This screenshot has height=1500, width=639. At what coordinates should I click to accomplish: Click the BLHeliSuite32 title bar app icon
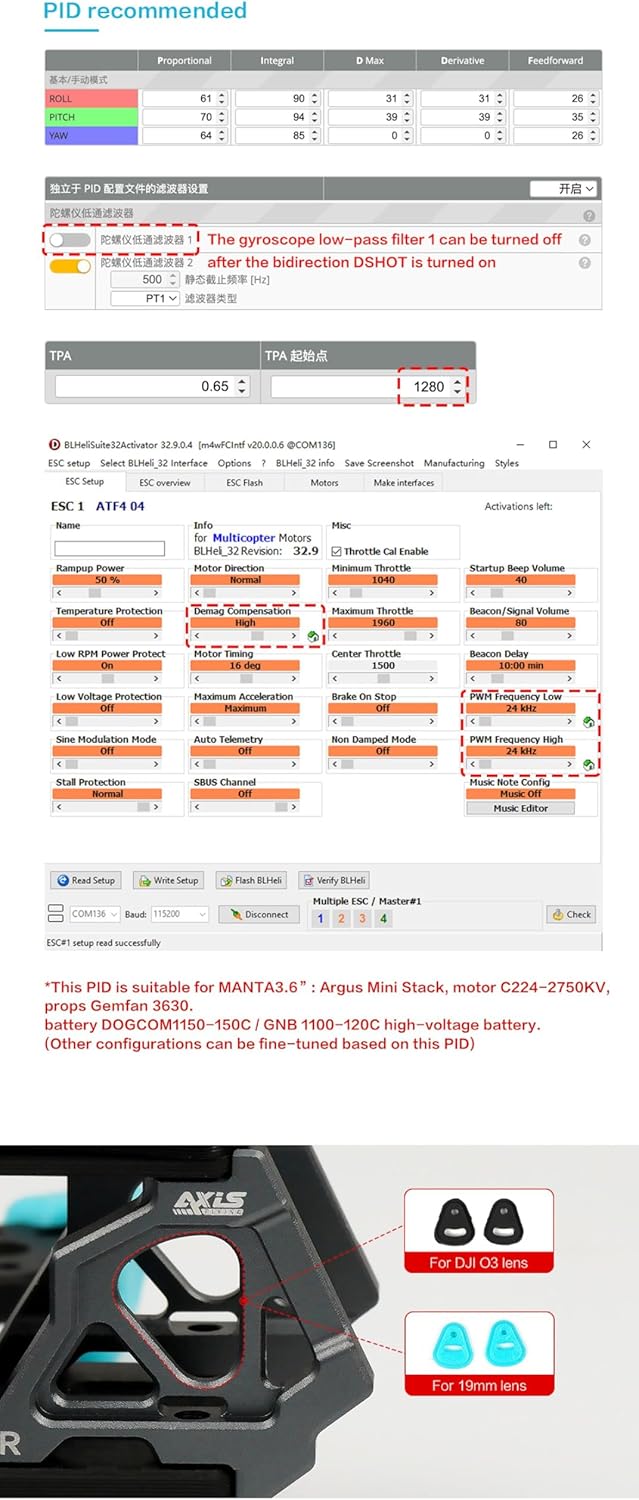(x=53, y=444)
